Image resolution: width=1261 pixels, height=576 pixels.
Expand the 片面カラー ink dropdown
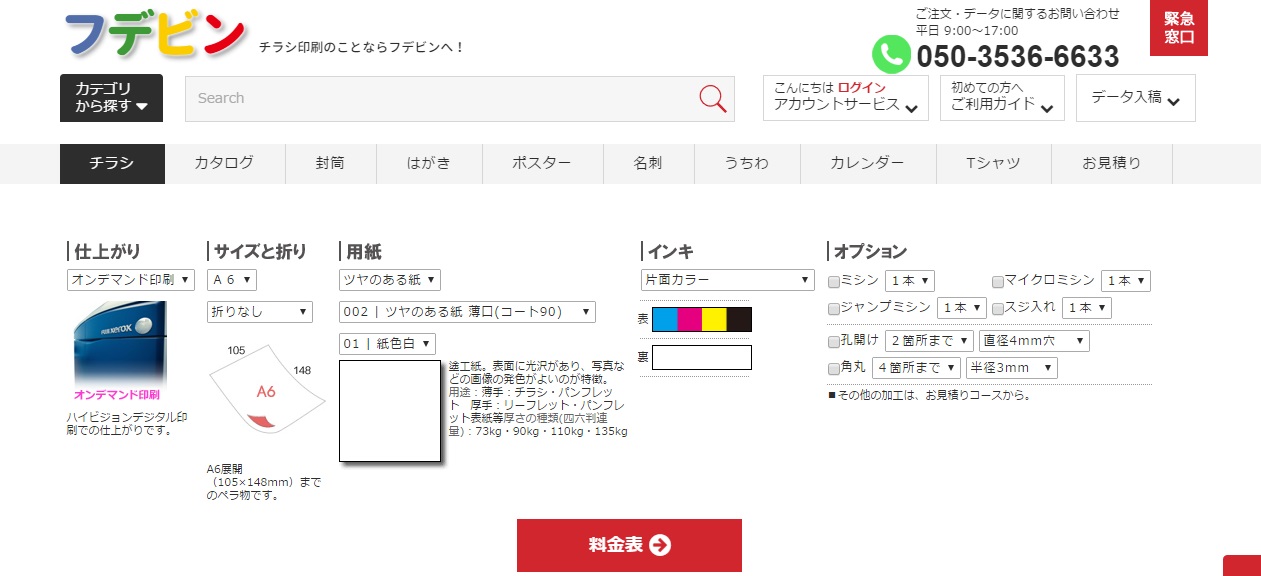pyautogui.click(x=727, y=280)
